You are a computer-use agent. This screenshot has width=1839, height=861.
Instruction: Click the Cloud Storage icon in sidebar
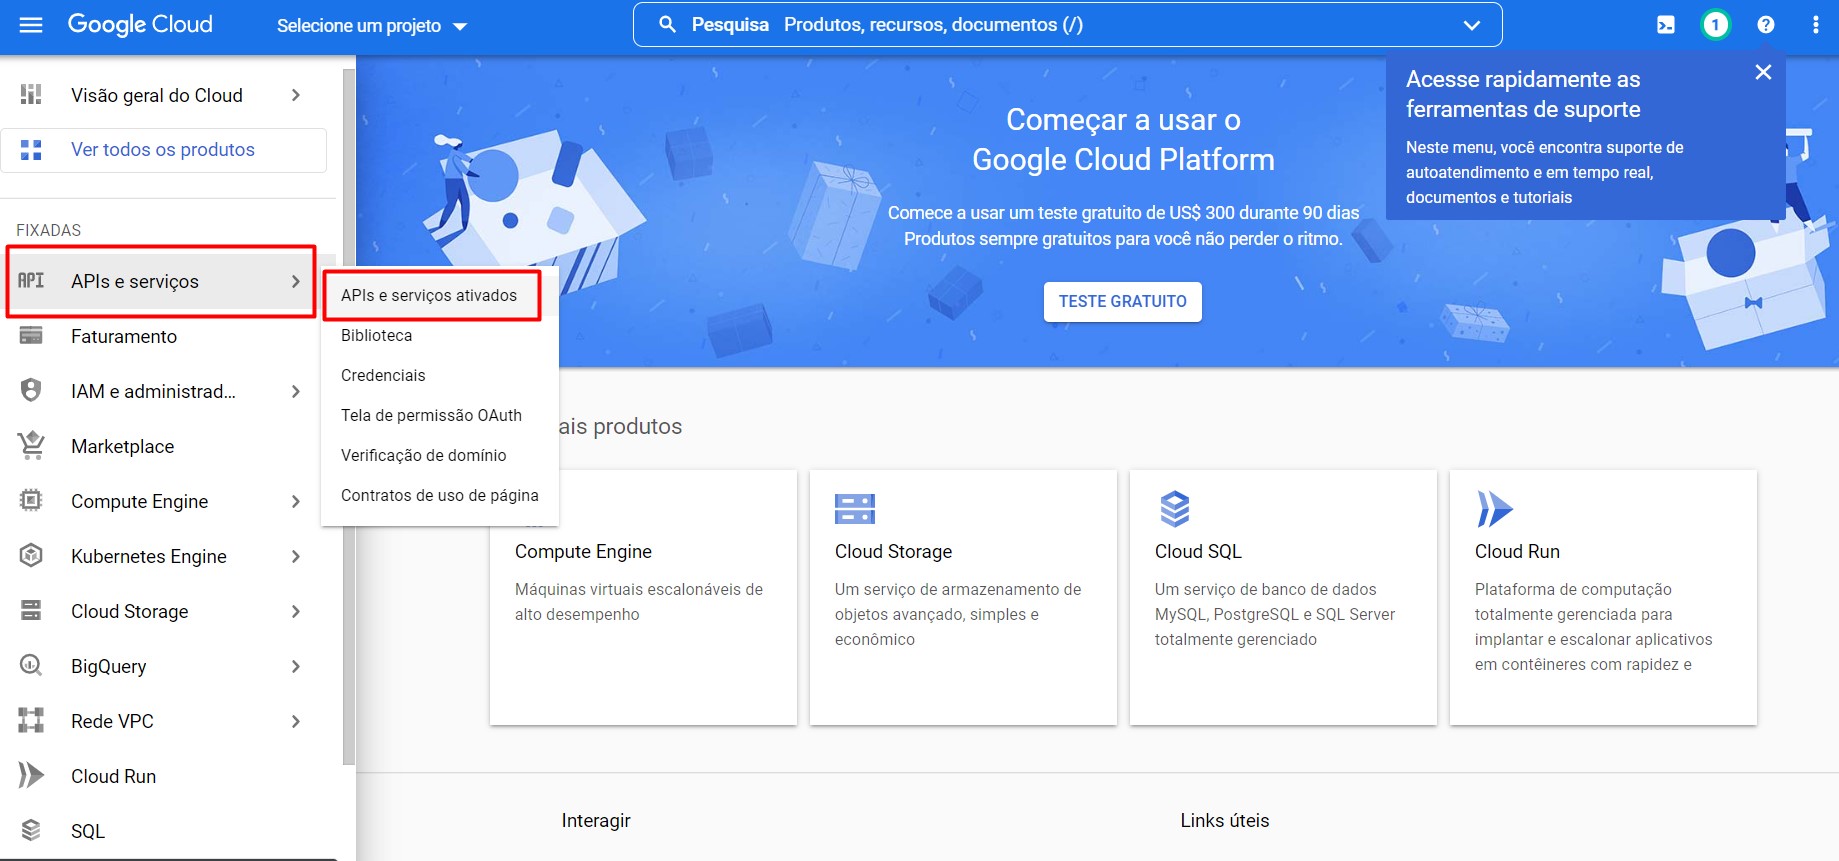click(31, 610)
